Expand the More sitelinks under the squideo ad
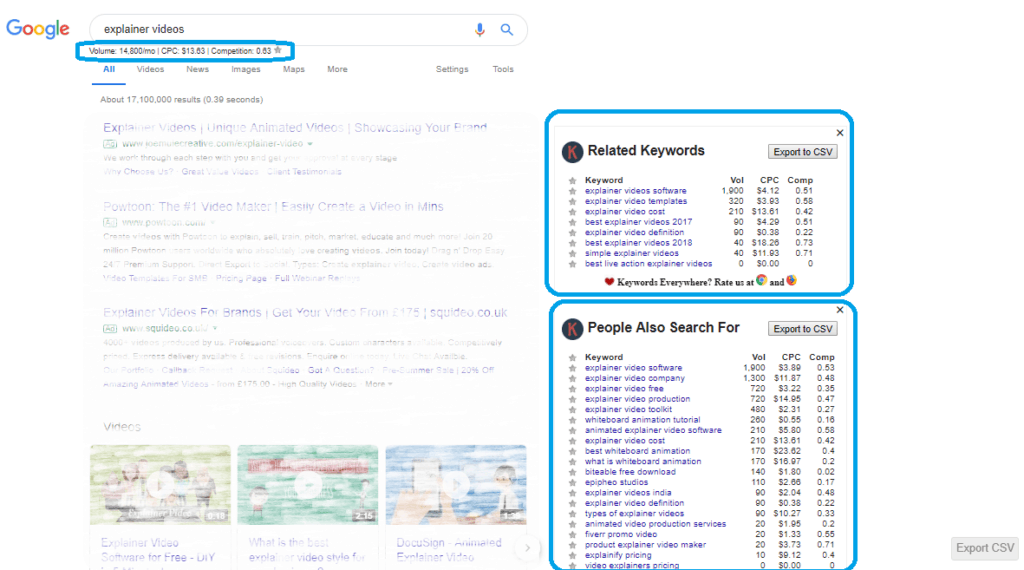This screenshot has height=570, width=1024. tap(379, 384)
